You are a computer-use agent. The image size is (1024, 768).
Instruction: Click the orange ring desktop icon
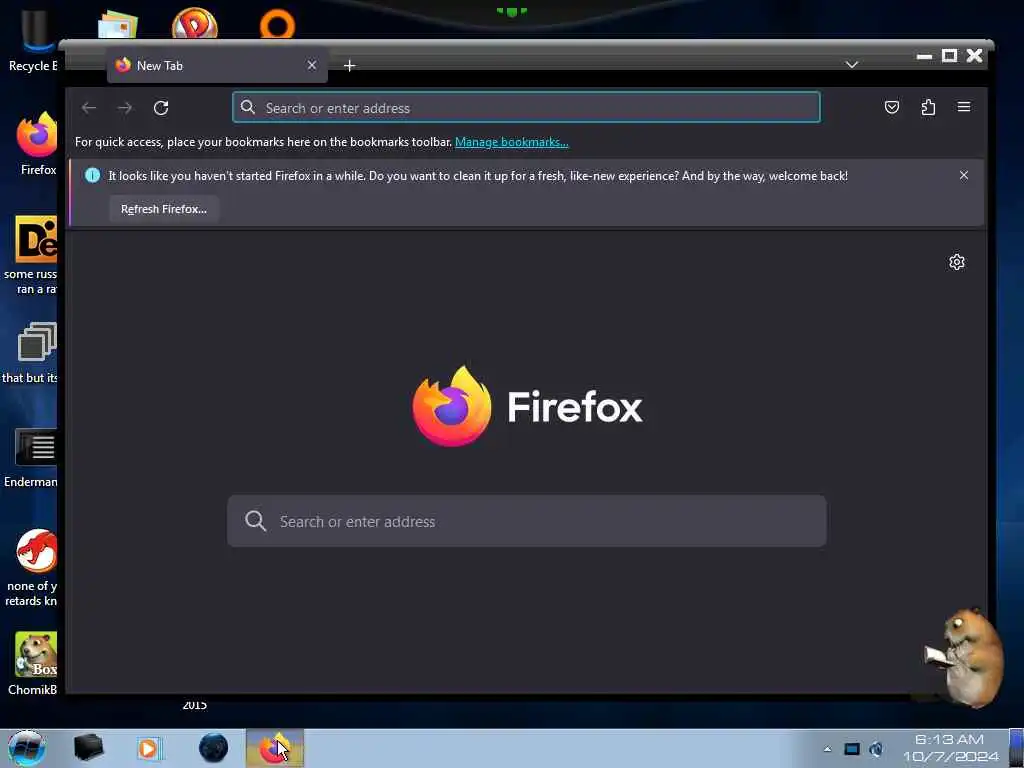click(x=278, y=24)
